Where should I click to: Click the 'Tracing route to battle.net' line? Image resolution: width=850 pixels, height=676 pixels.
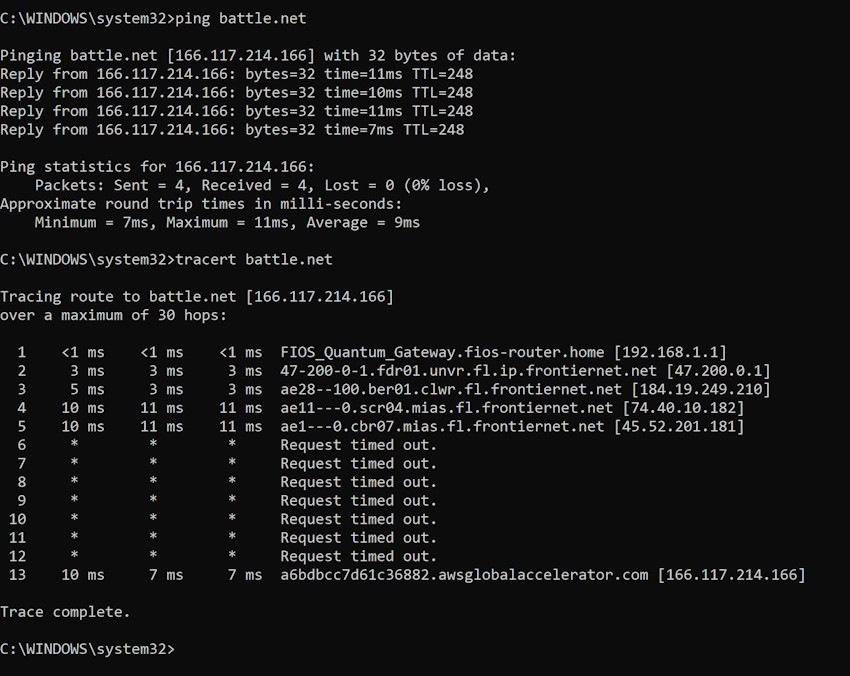click(x=197, y=296)
